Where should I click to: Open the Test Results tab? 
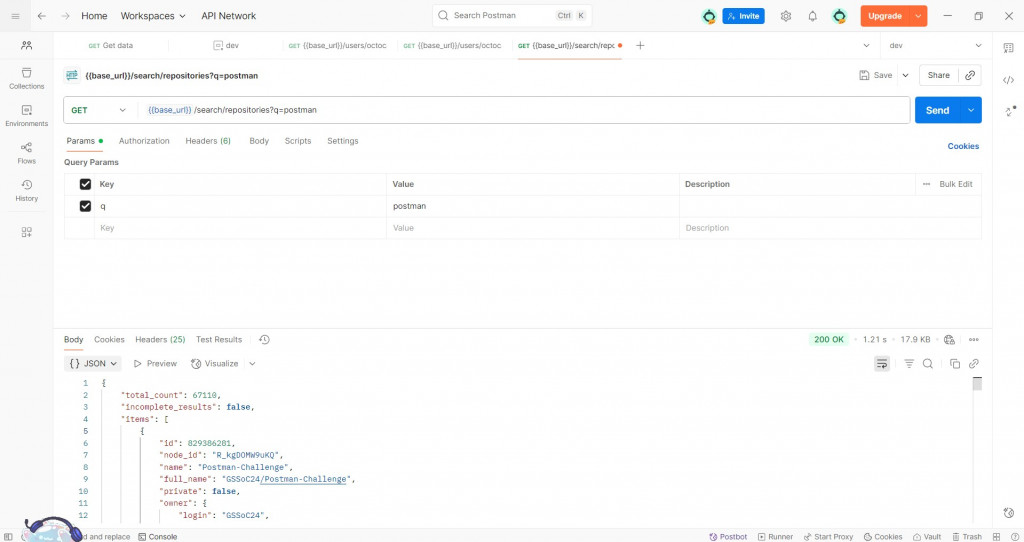coord(219,340)
